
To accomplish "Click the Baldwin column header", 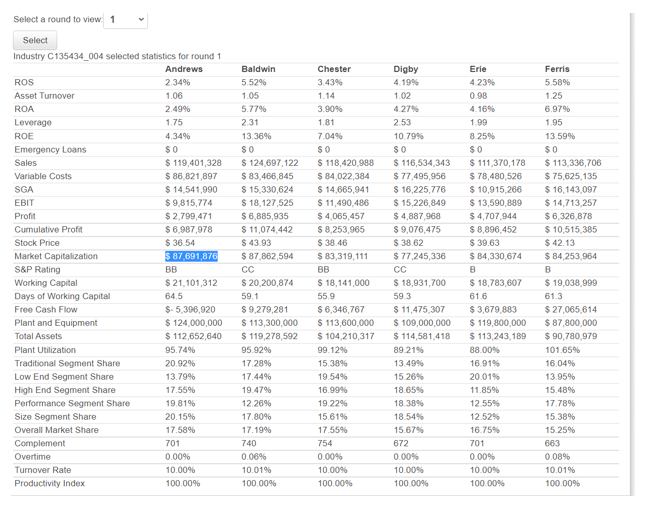I will point(258,69).
